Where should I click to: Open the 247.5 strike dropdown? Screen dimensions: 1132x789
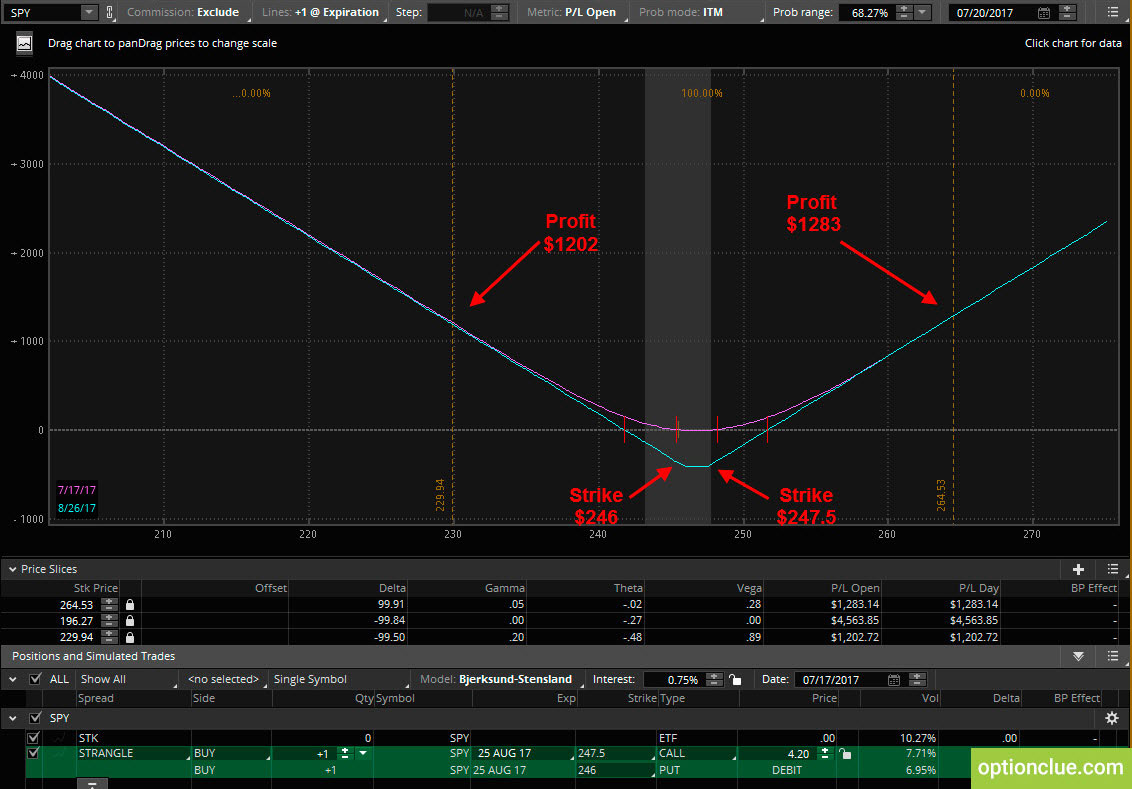coord(616,753)
